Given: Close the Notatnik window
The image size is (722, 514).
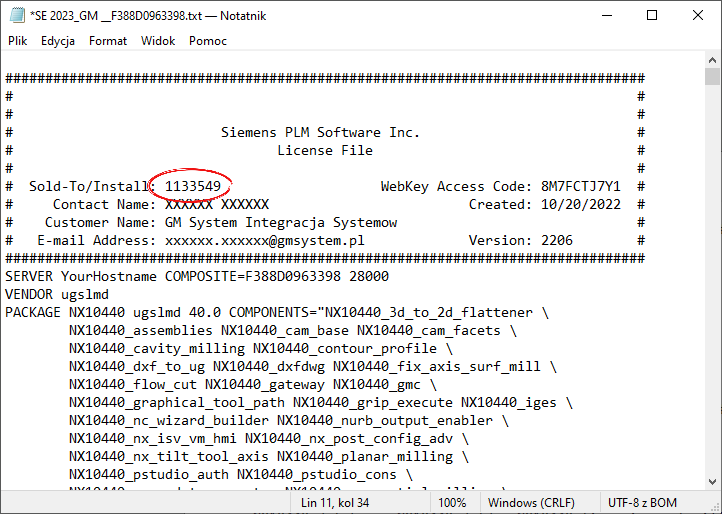Looking at the screenshot, I should 698,15.
